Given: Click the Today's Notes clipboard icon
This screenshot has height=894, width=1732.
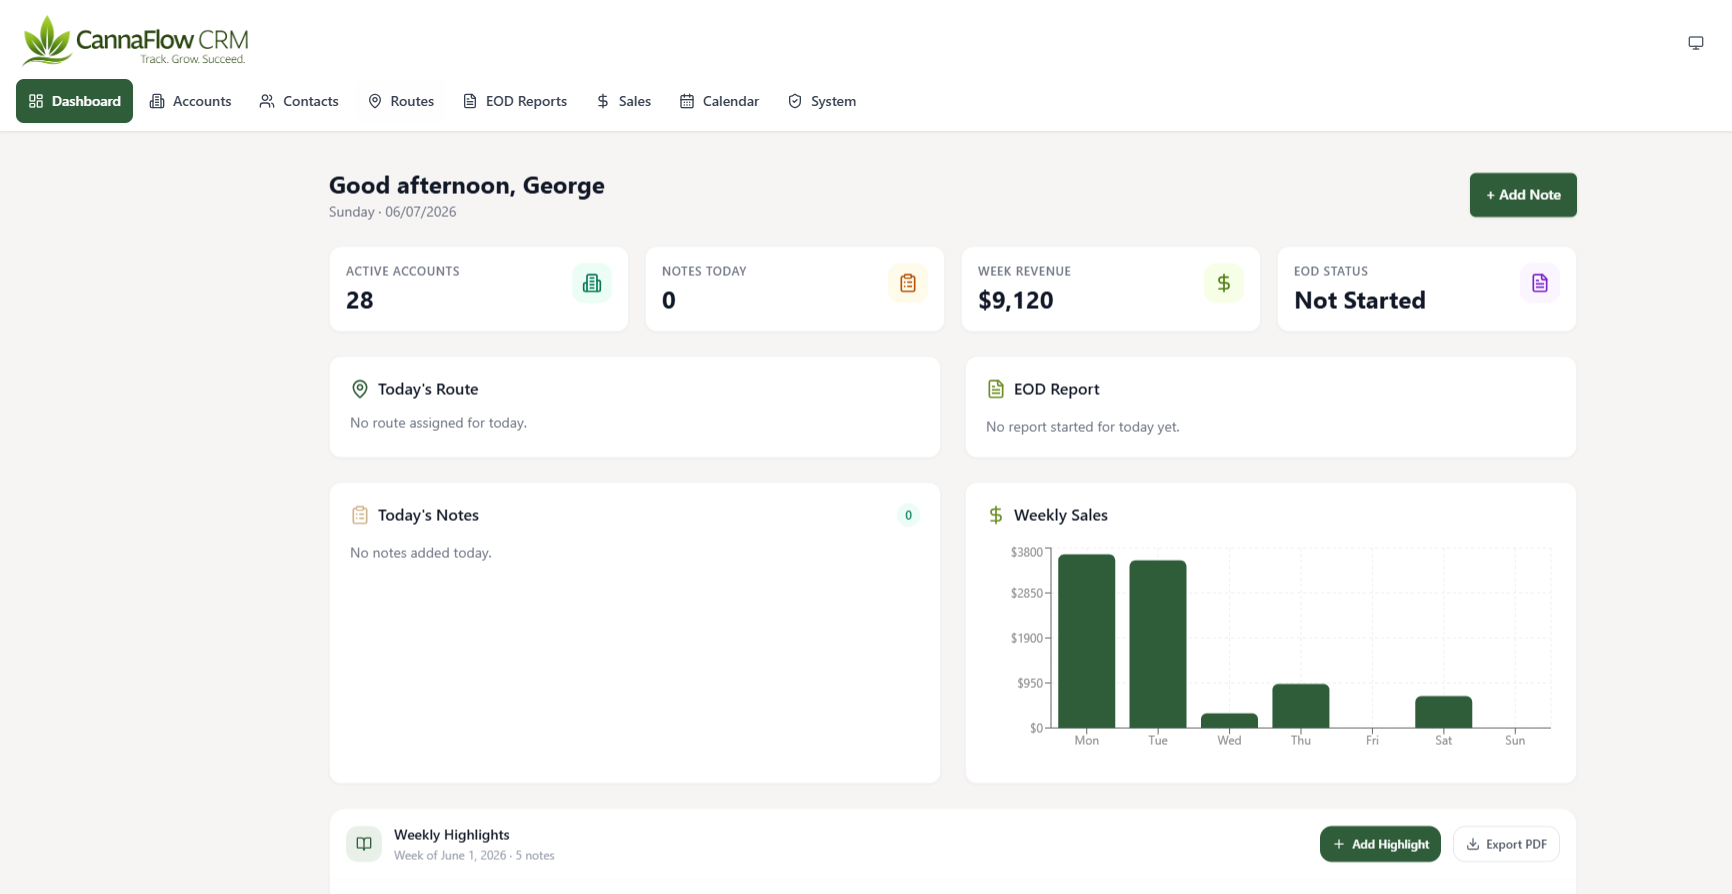Looking at the screenshot, I should [x=360, y=515].
